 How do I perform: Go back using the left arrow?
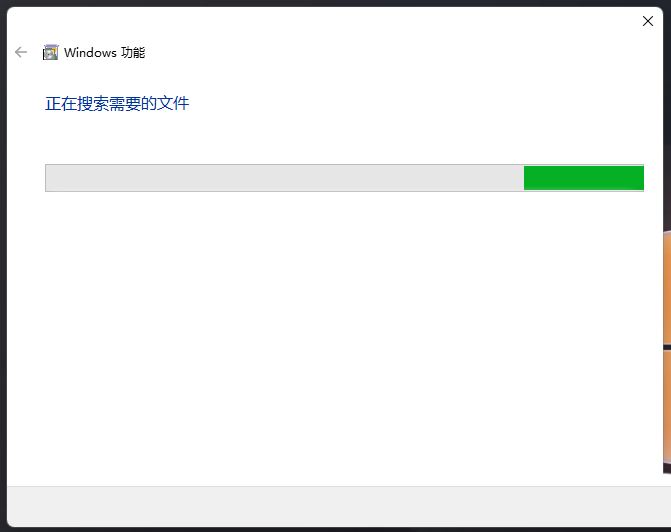[21, 53]
